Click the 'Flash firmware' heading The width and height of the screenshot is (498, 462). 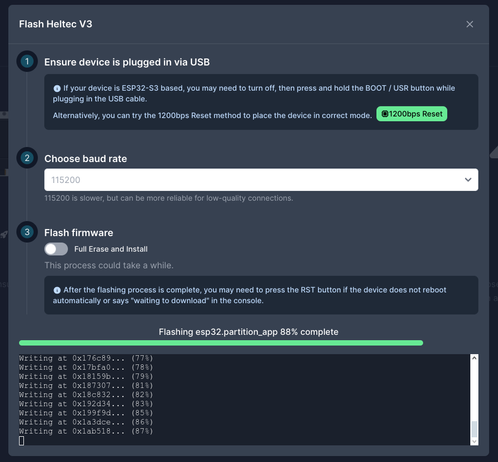point(79,233)
